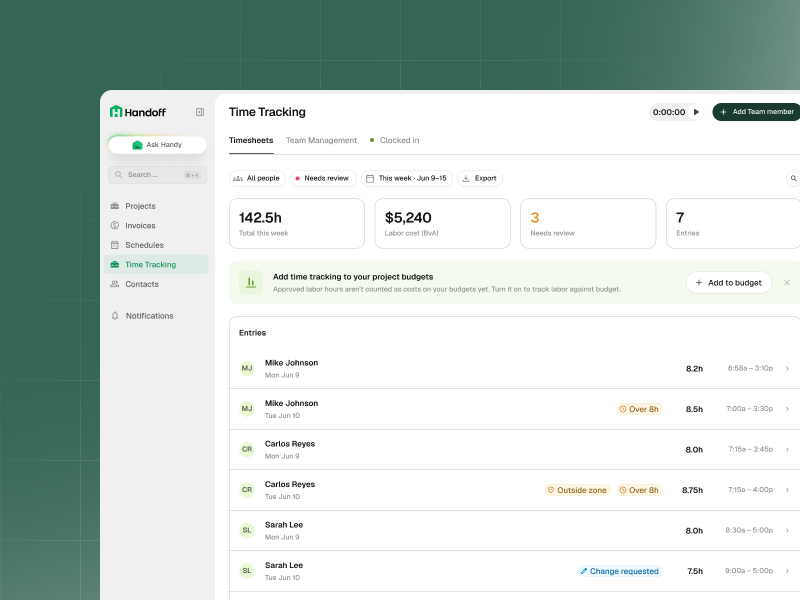Switch to Clocked in tab
The height and width of the screenshot is (600, 800).
click(394, 140)
